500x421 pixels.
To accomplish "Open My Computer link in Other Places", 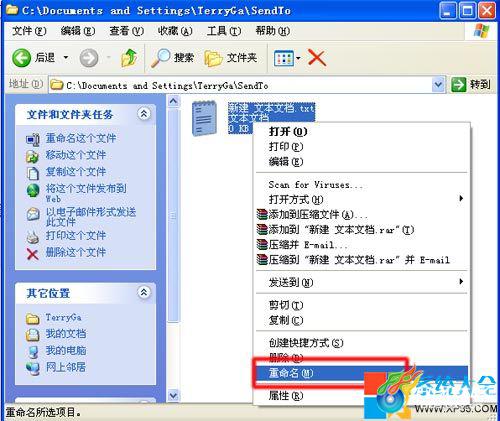I will 66,350.
